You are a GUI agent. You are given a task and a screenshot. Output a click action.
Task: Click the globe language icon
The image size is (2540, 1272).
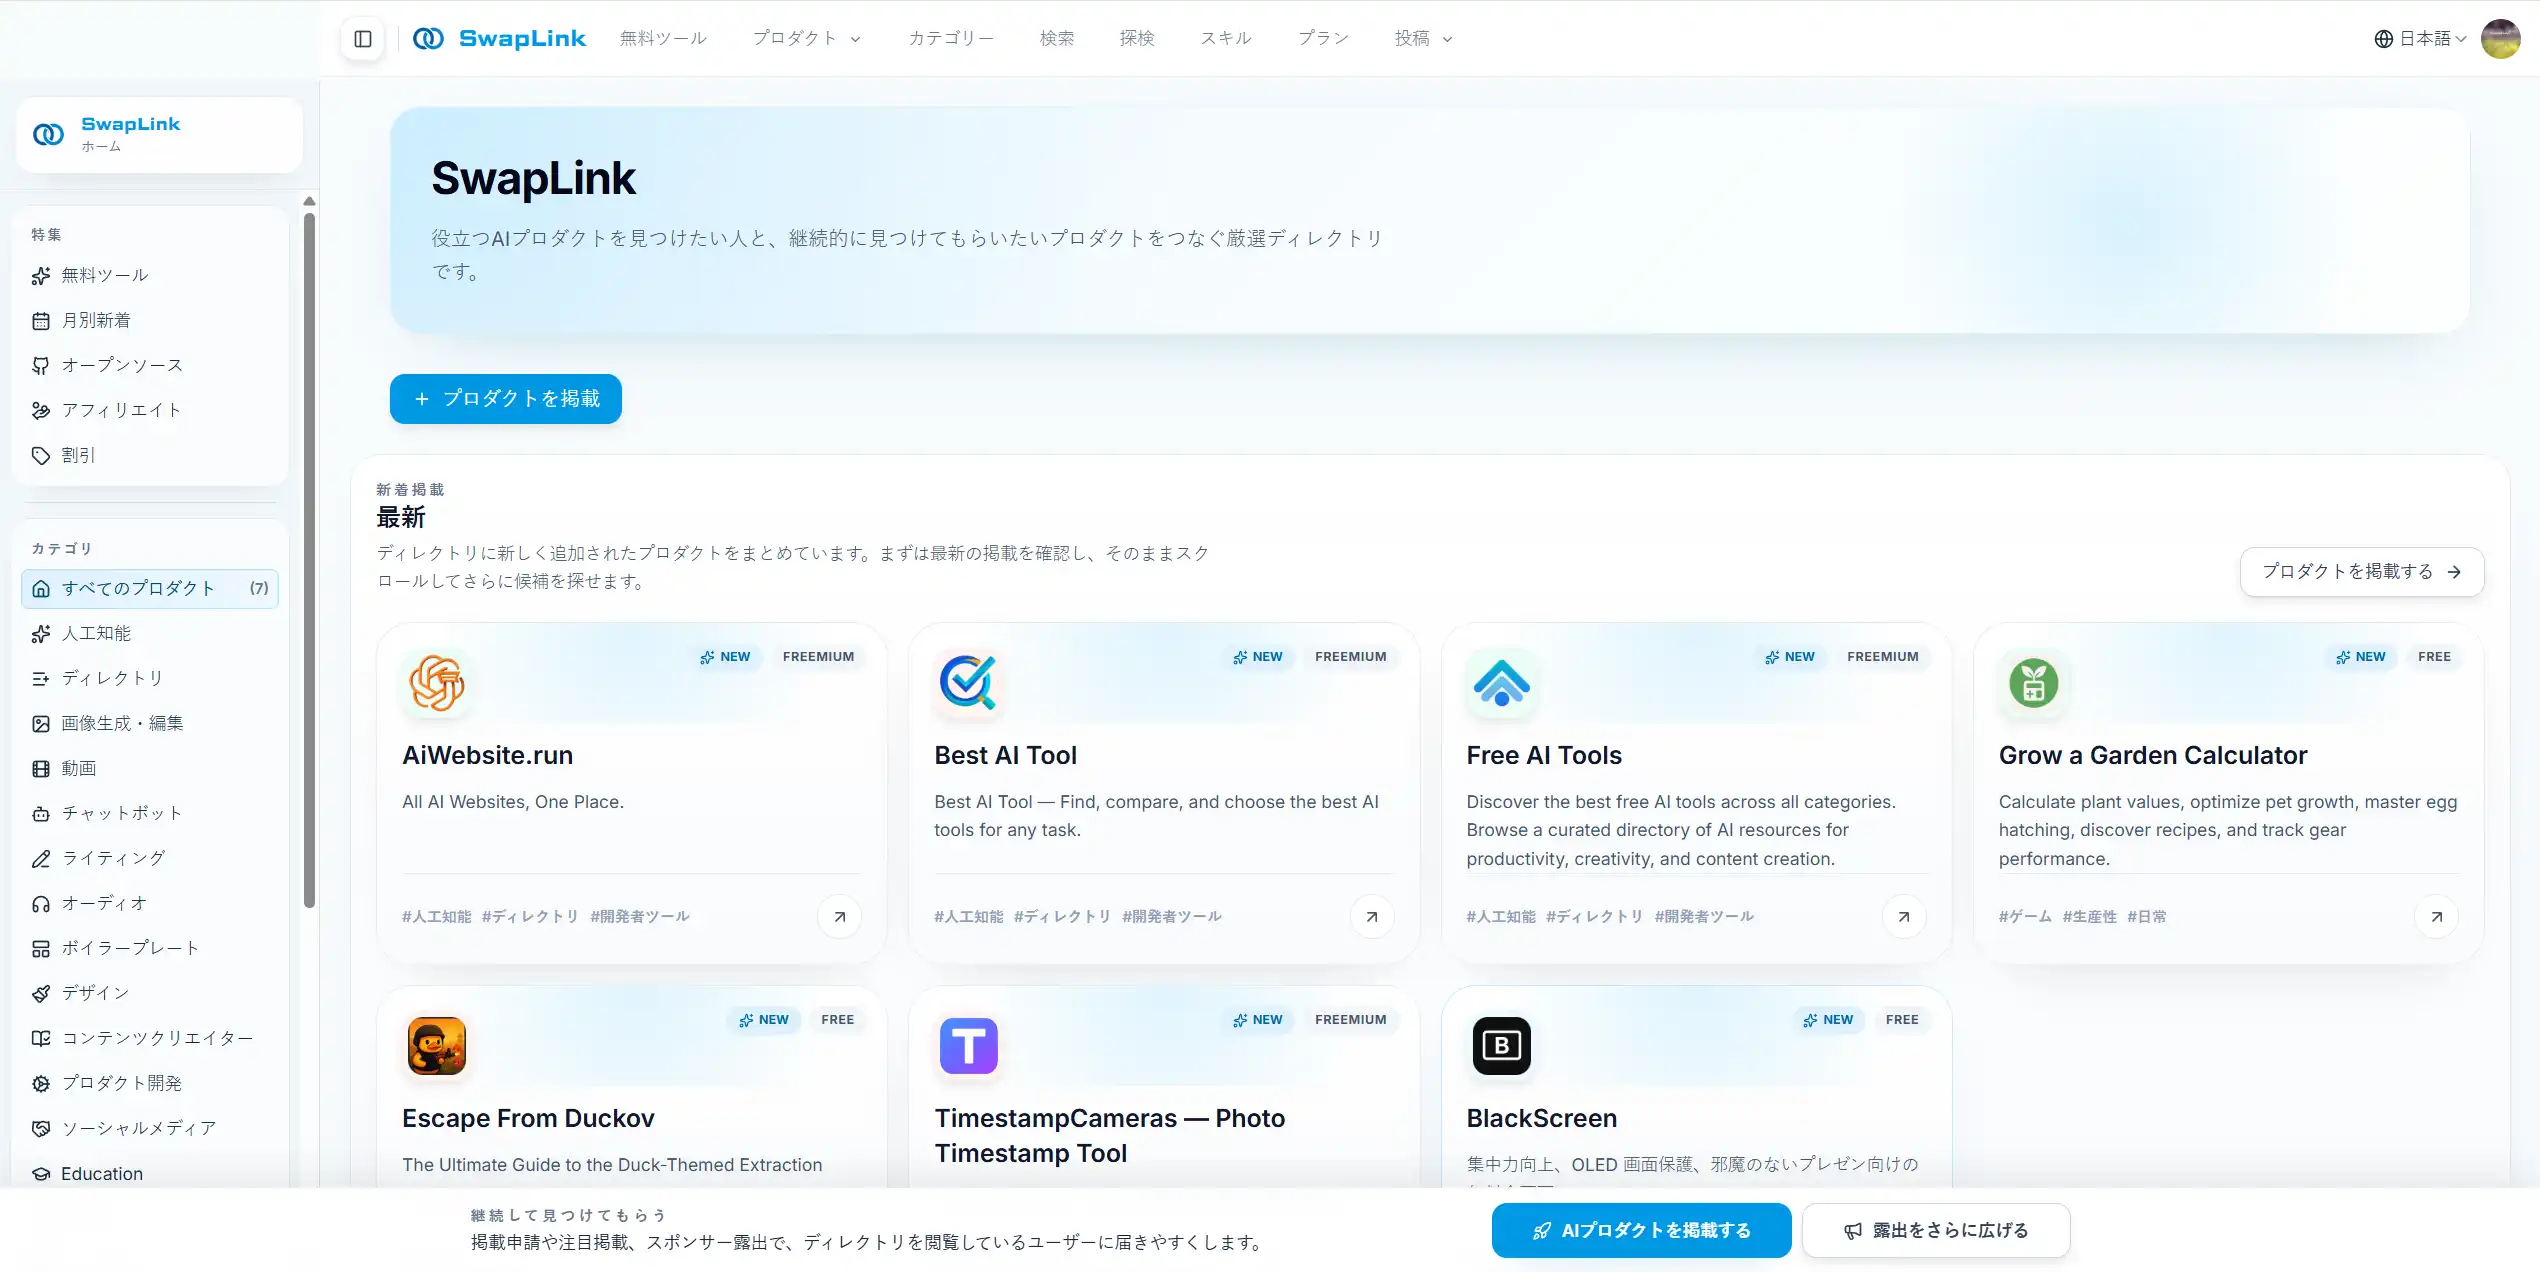pos(2384,39)
